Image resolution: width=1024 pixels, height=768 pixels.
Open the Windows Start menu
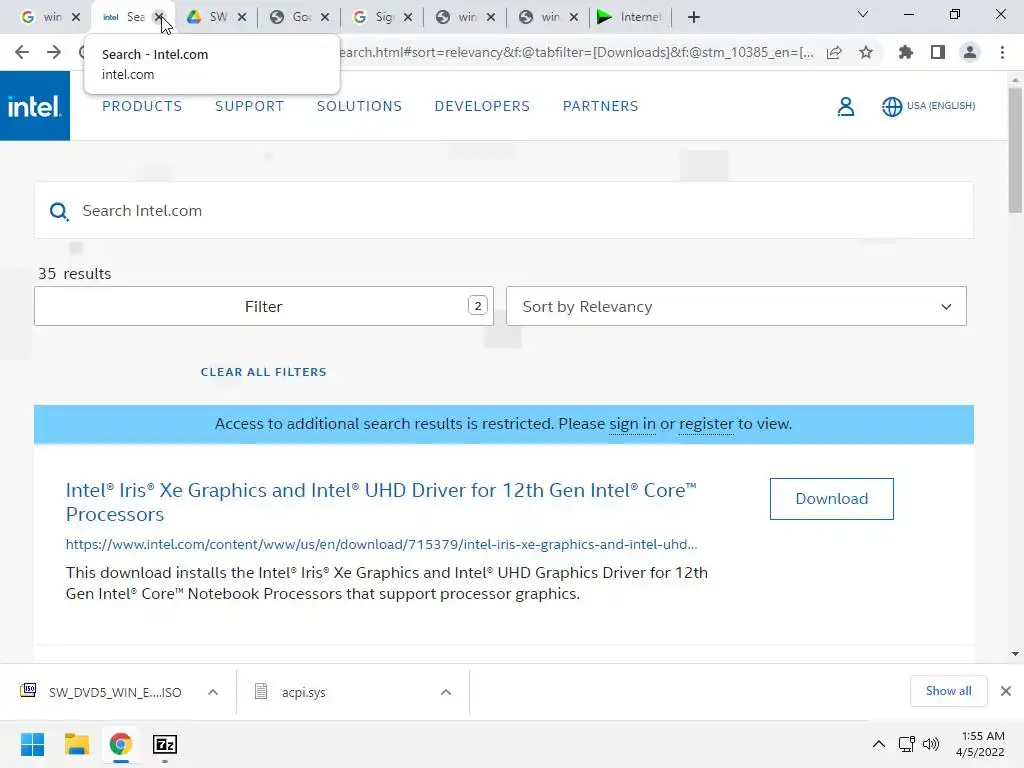click(32, 744)
